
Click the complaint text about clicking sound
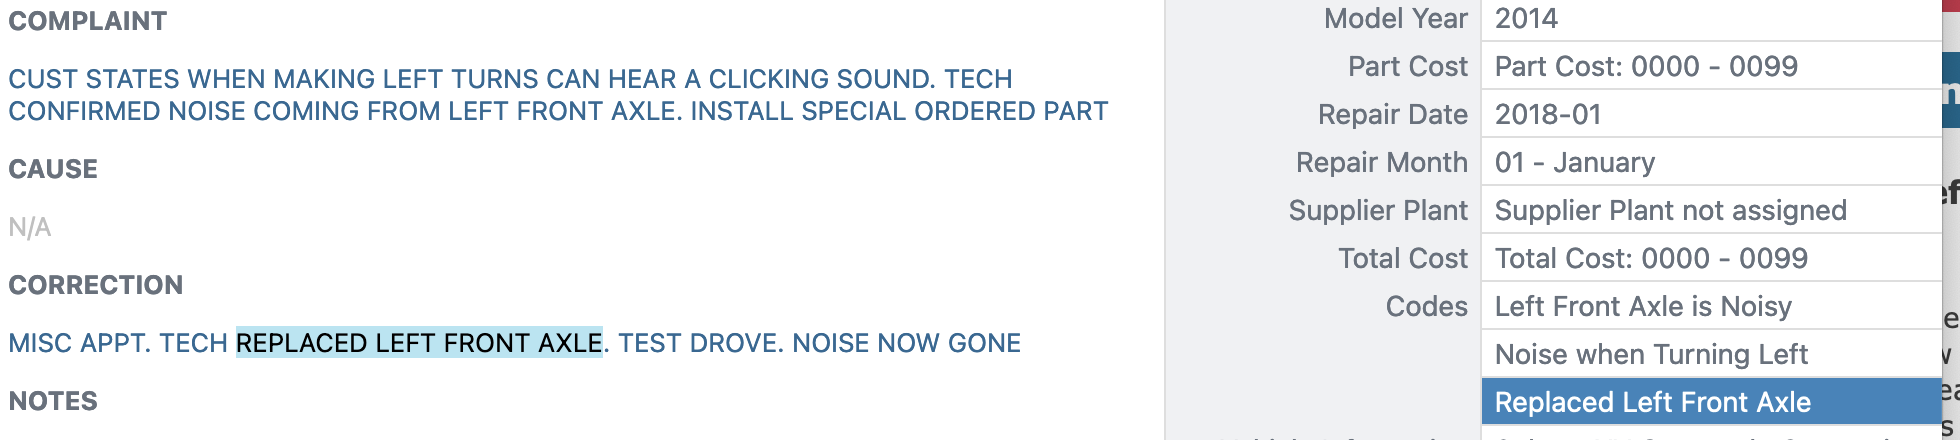[x=558, y=95]
